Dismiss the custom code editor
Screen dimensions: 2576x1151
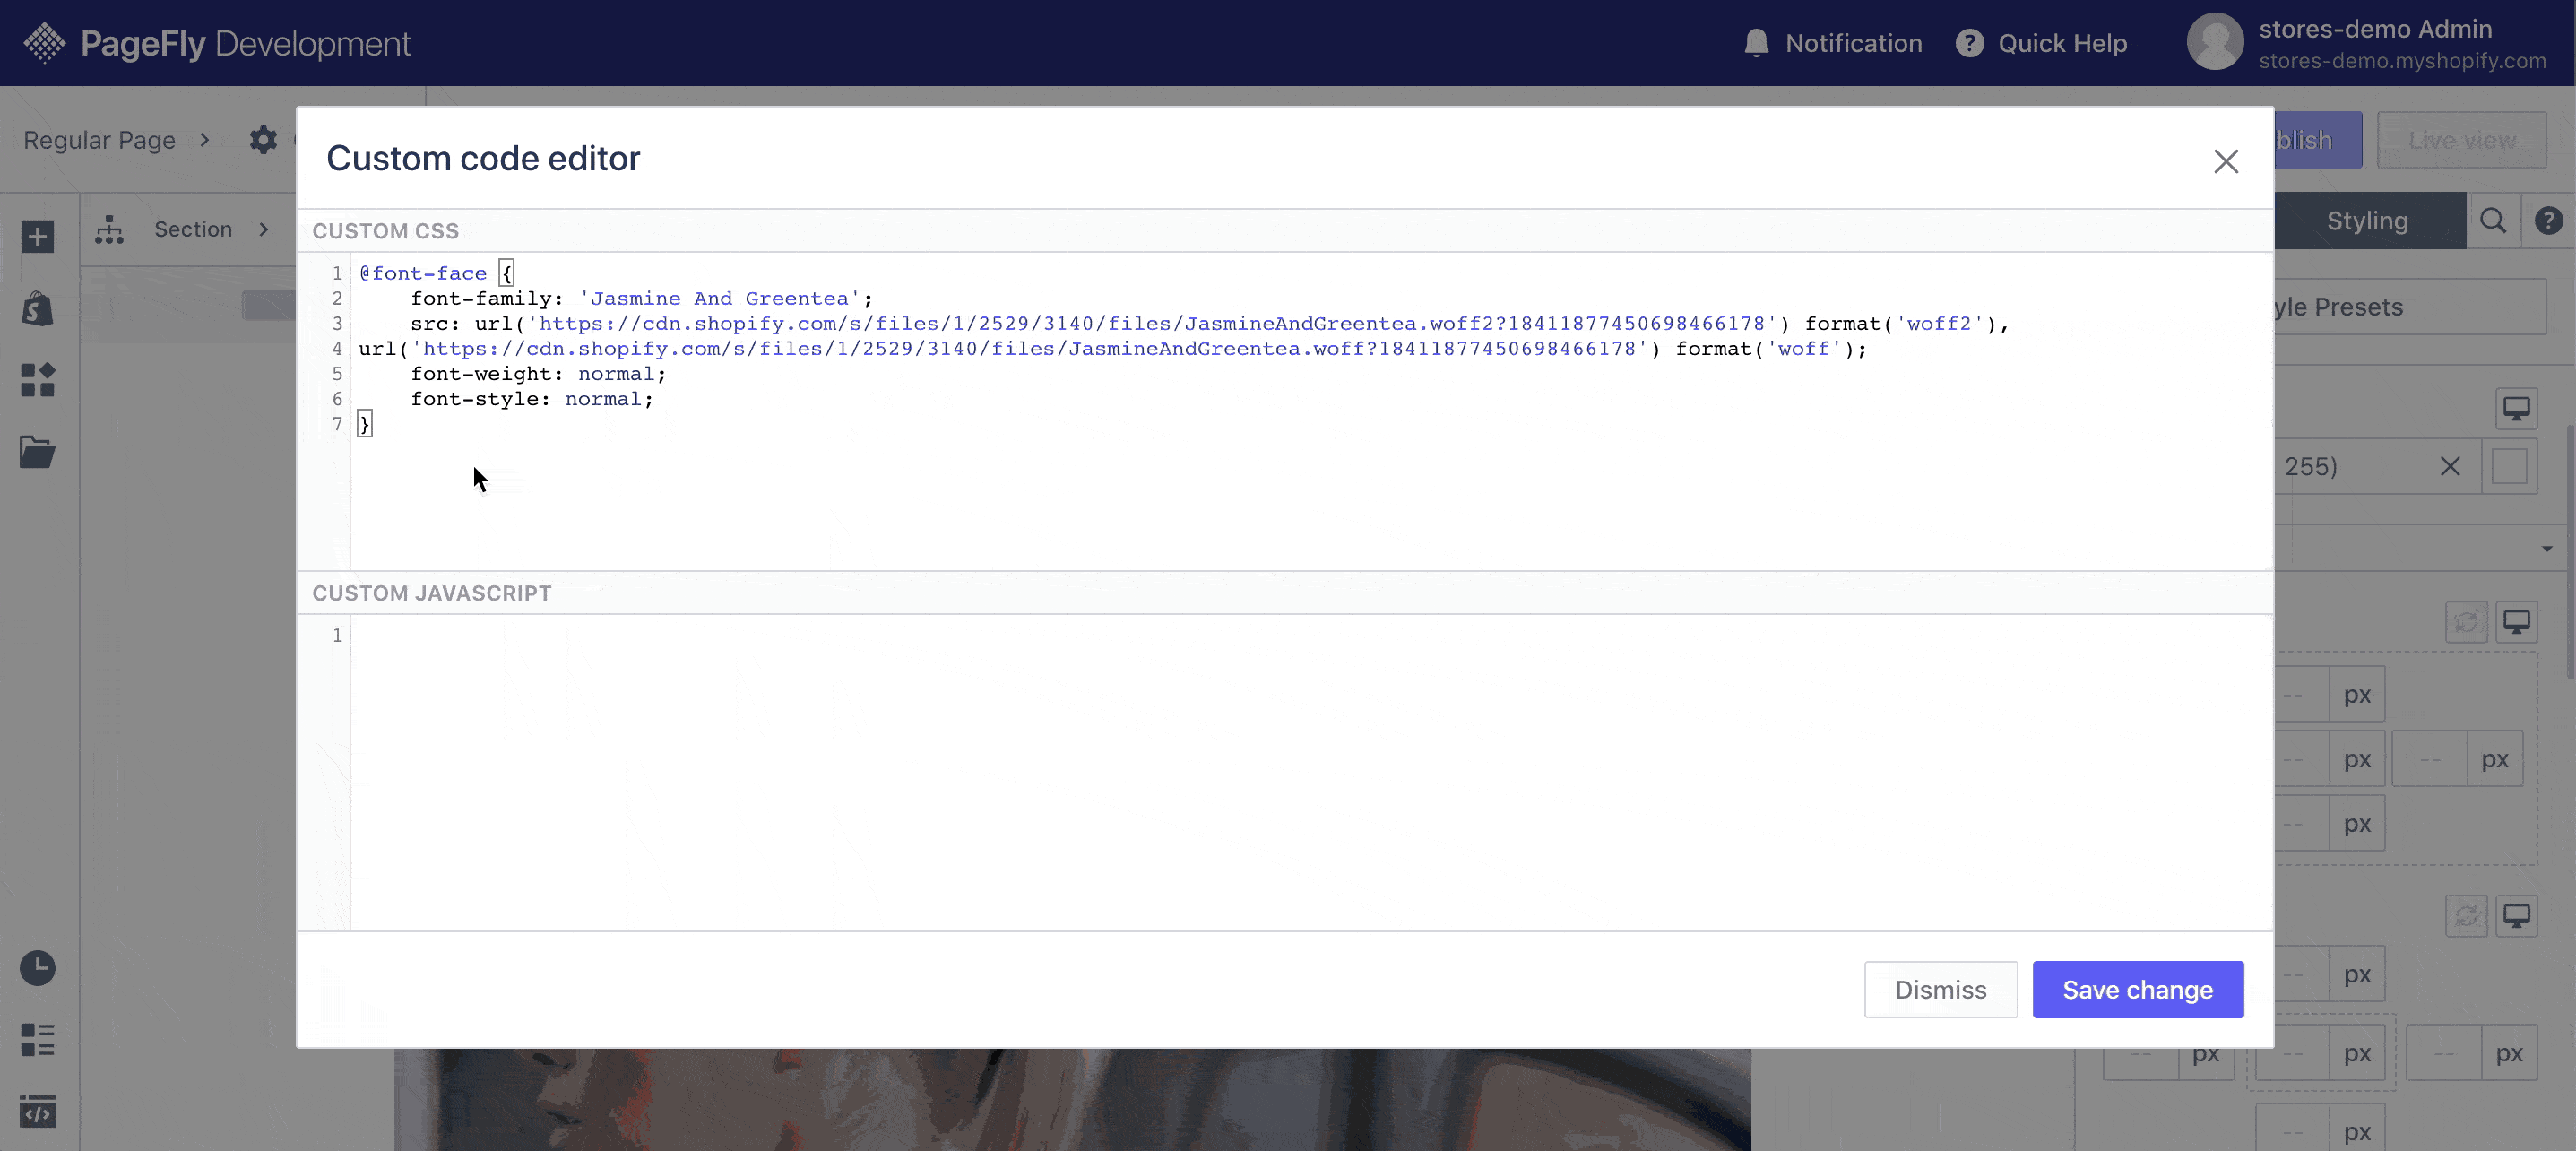[x=1940, y=989]
